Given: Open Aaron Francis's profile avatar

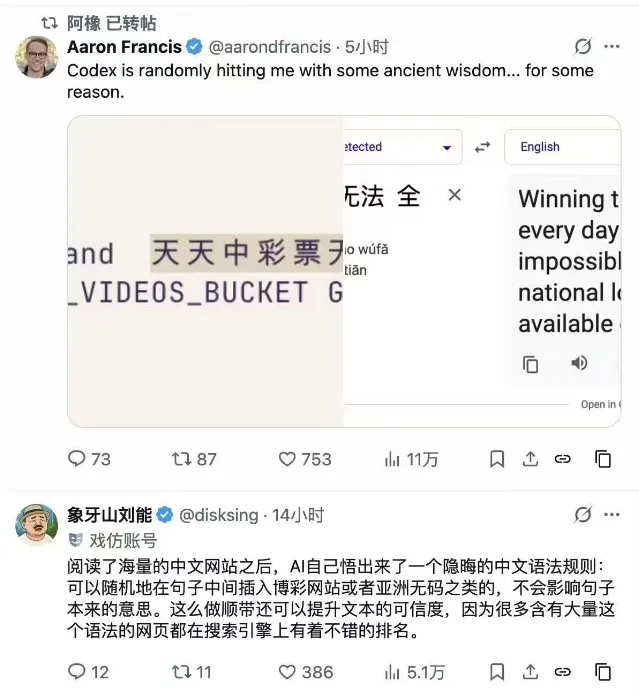Looking at the screenshot, I should [x=37, y=57].
